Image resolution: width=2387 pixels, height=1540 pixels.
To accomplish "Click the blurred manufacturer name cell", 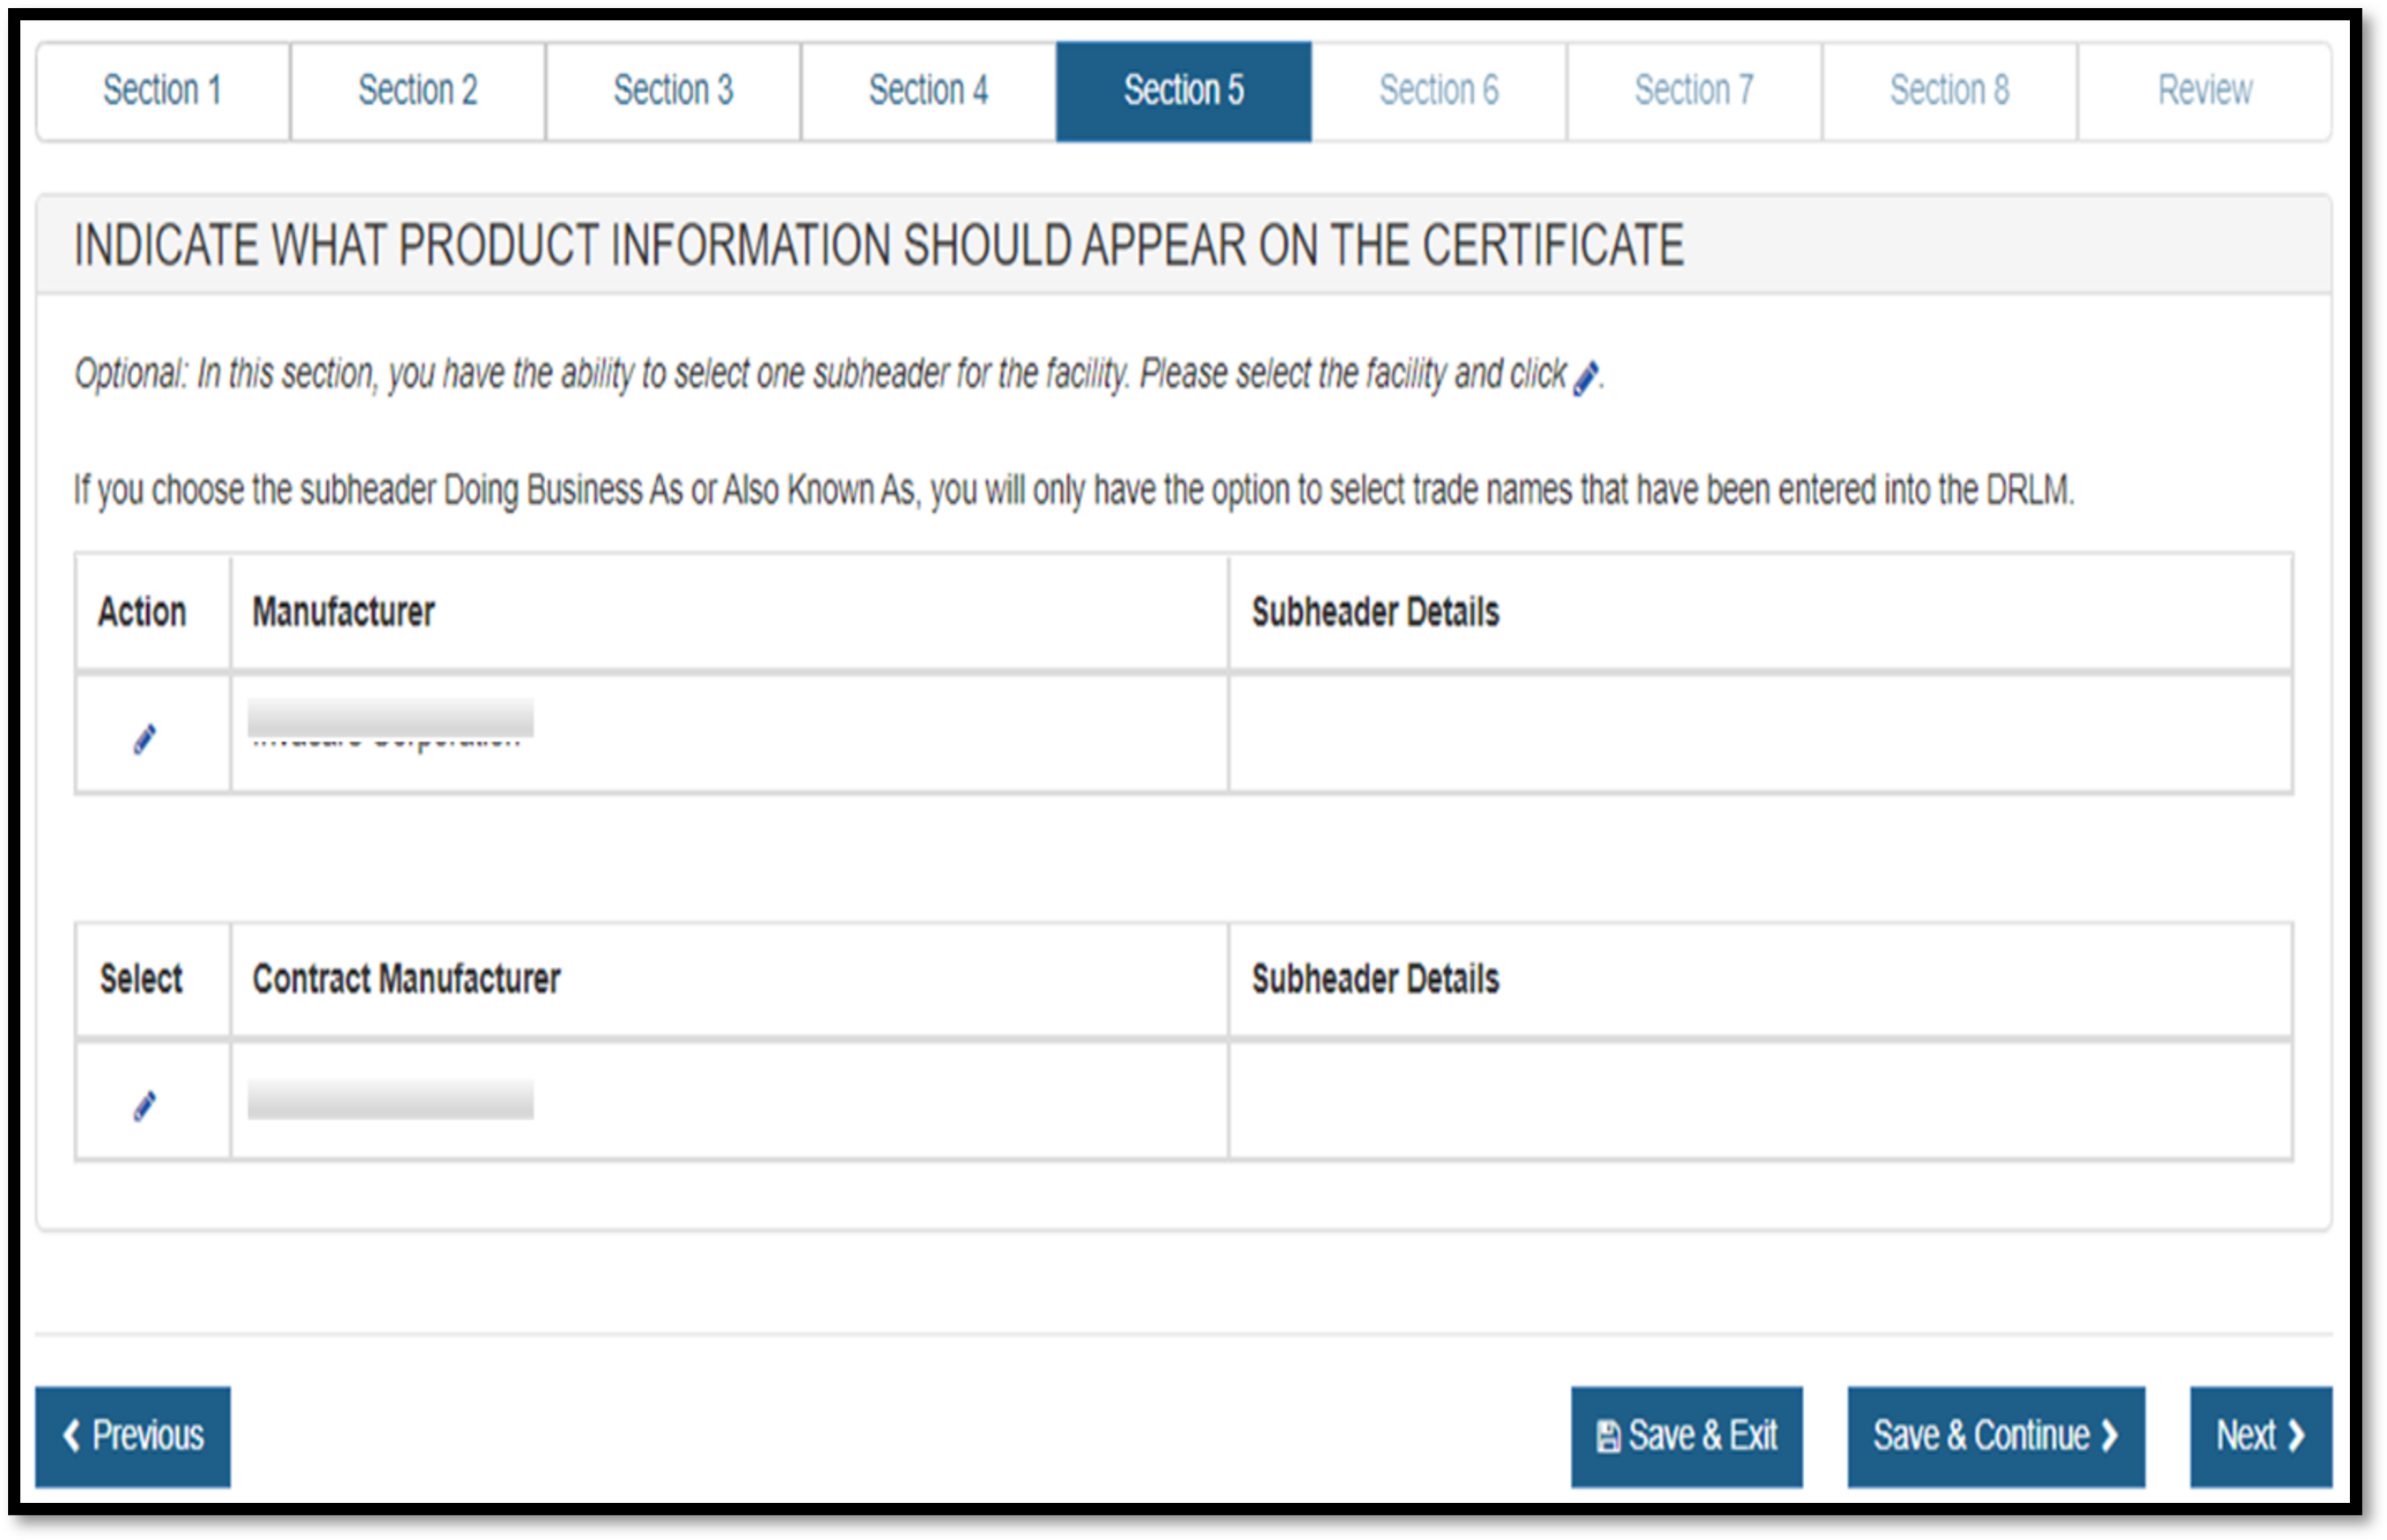I will click(x=390, y=724).
